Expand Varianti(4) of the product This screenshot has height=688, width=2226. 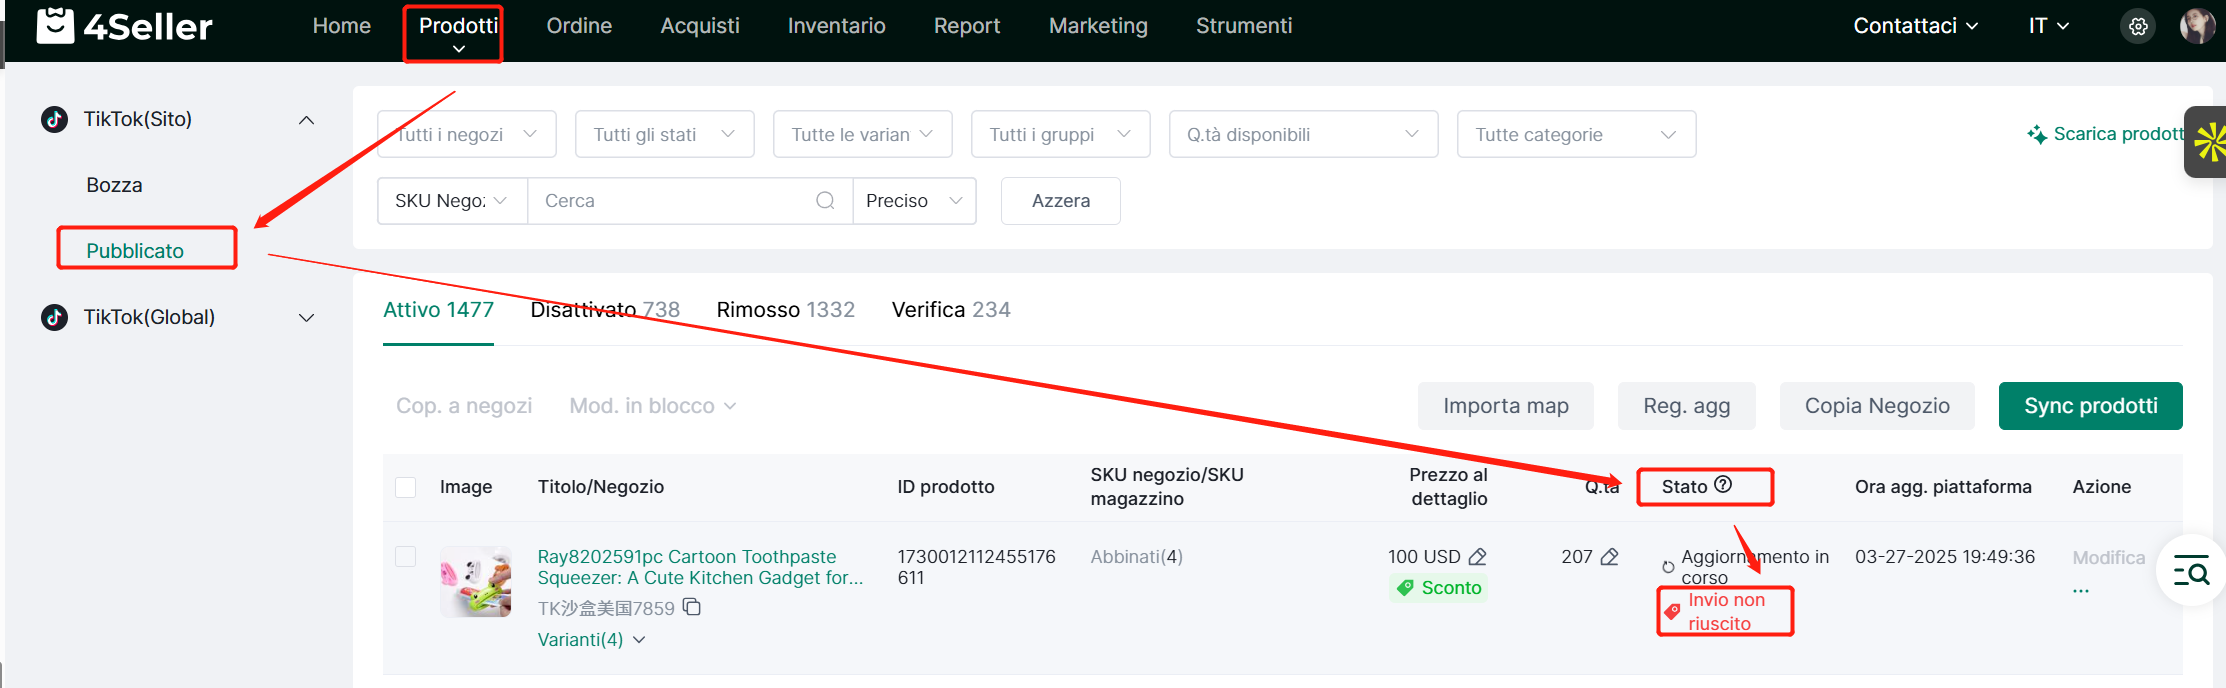[x=591, y=640]
